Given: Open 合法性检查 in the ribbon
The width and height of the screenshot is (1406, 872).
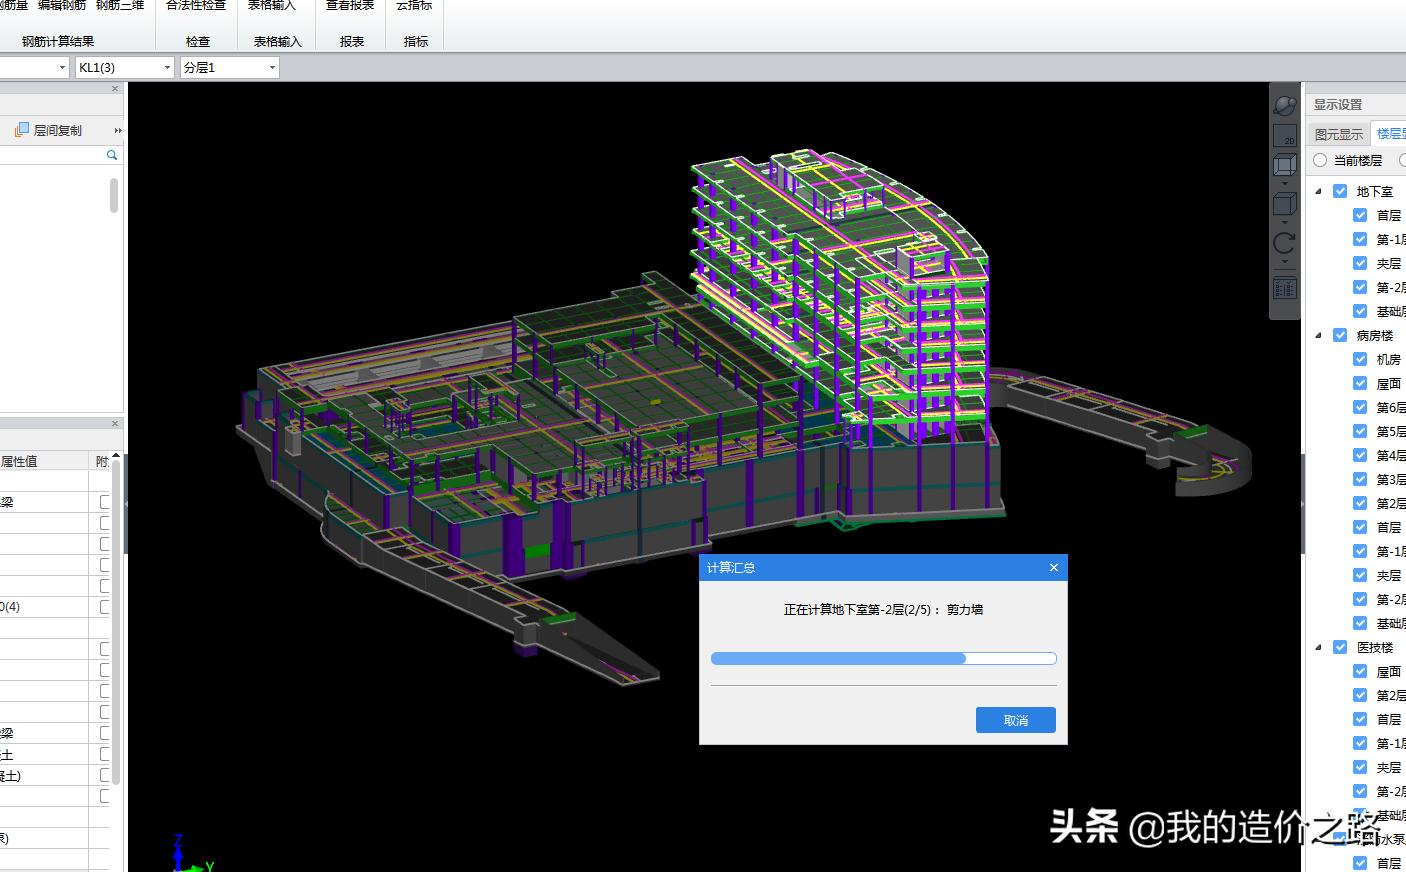Looking at the screenshot, I should coord(196,6).
